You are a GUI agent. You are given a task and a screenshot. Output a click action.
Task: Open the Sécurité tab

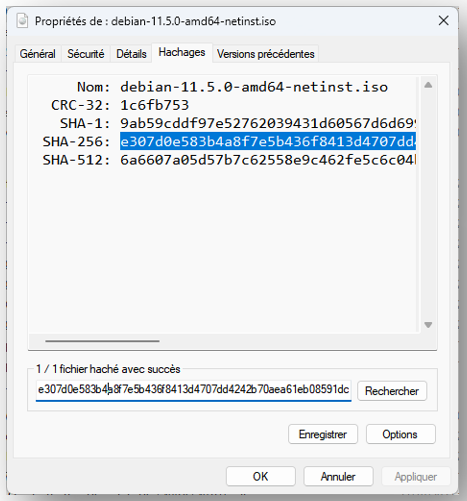pyautogui.click(x=86, y=54)
